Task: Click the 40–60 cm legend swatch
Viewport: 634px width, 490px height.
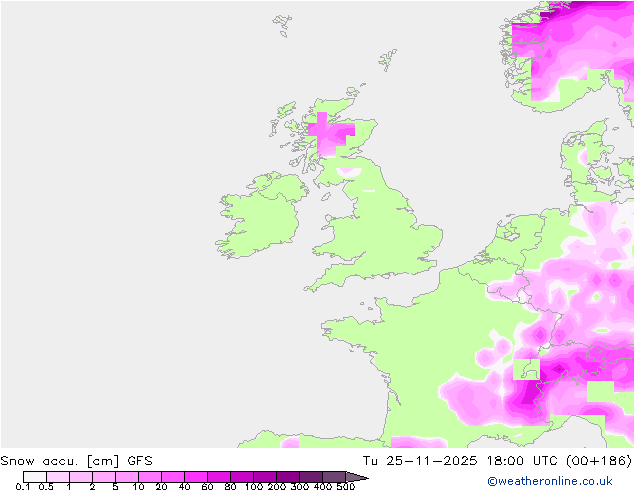Action: click(x=196, y=477)
